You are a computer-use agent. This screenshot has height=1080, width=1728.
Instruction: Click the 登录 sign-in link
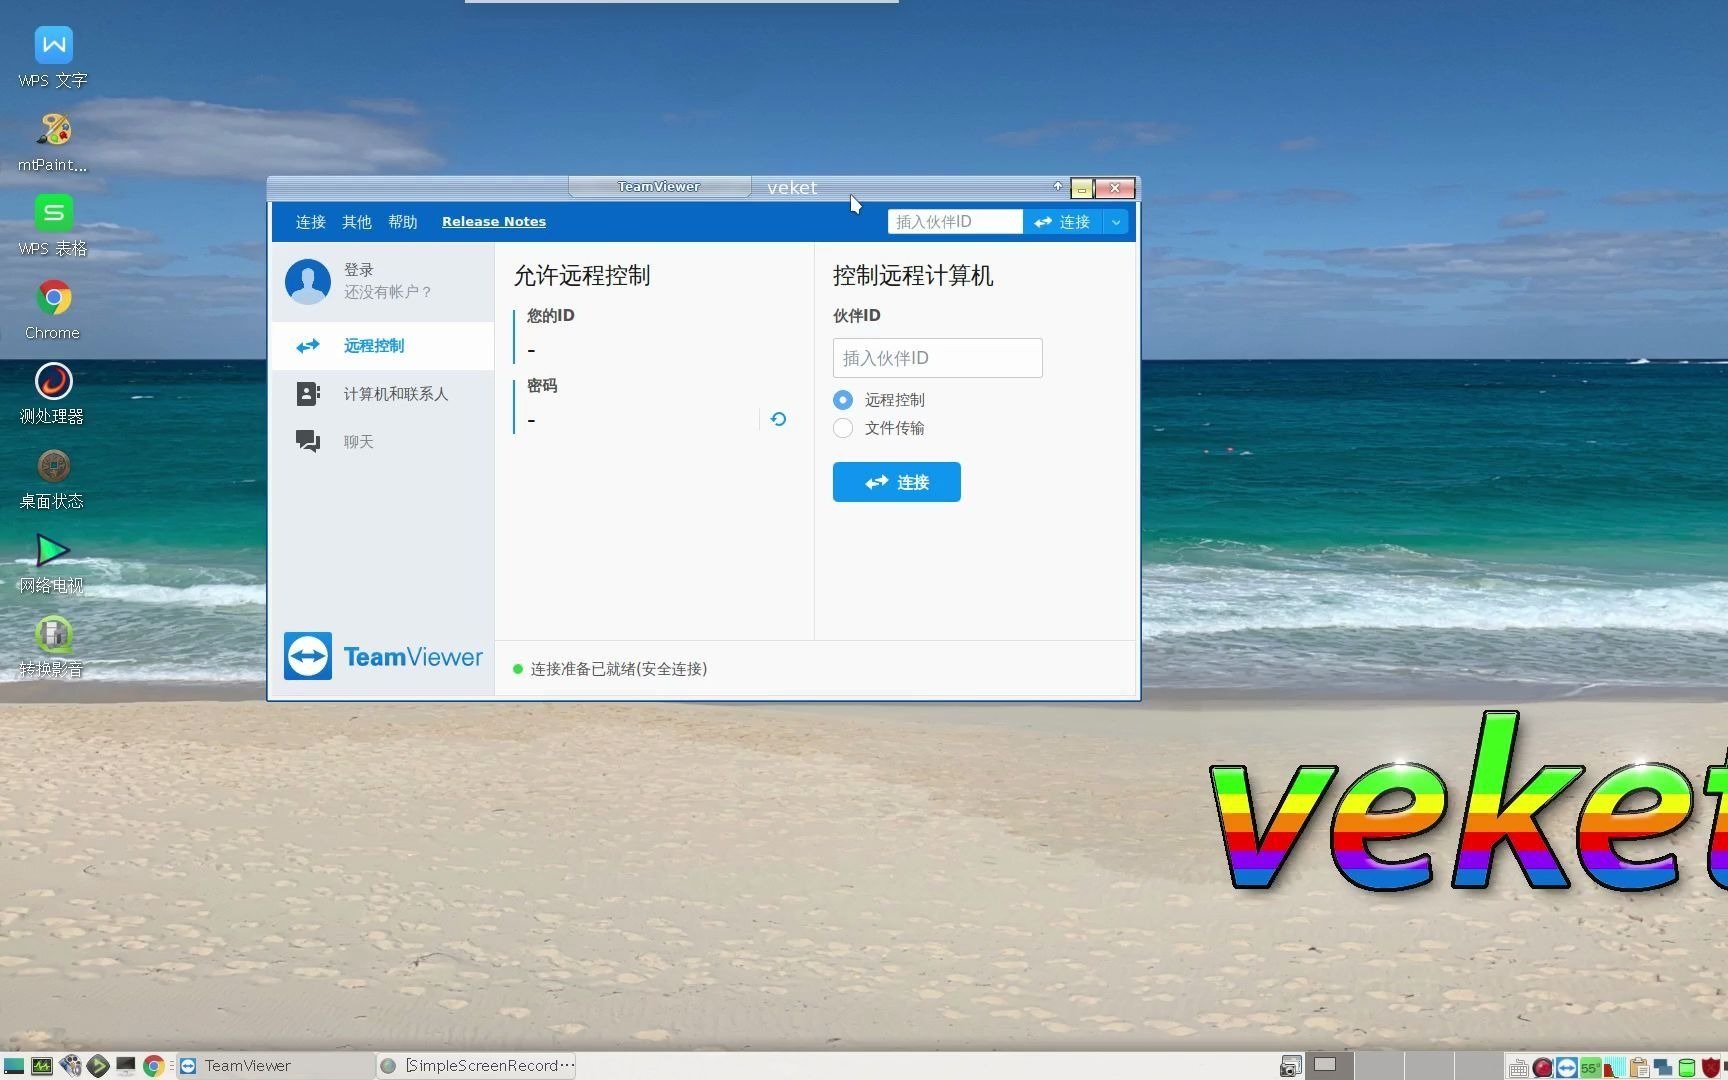[x=359, y=270]
